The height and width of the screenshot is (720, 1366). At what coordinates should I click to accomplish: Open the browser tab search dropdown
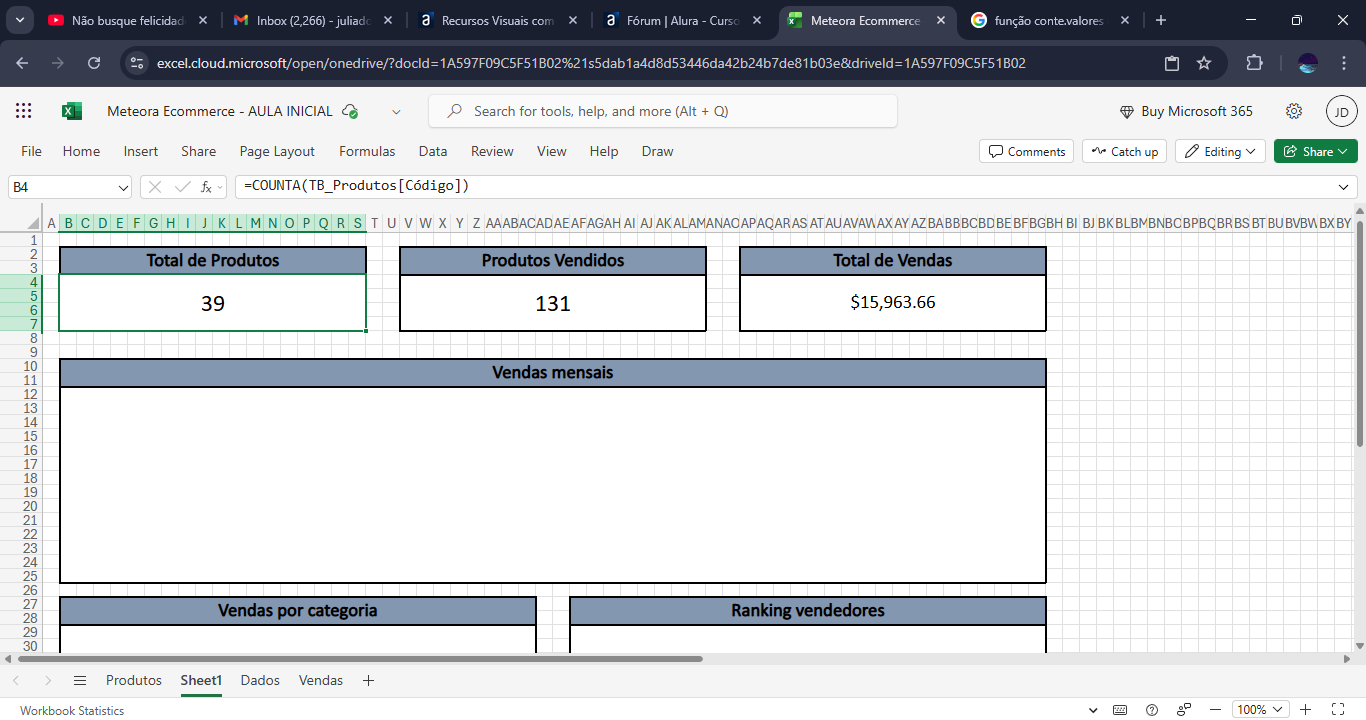(x=20, y=20)
